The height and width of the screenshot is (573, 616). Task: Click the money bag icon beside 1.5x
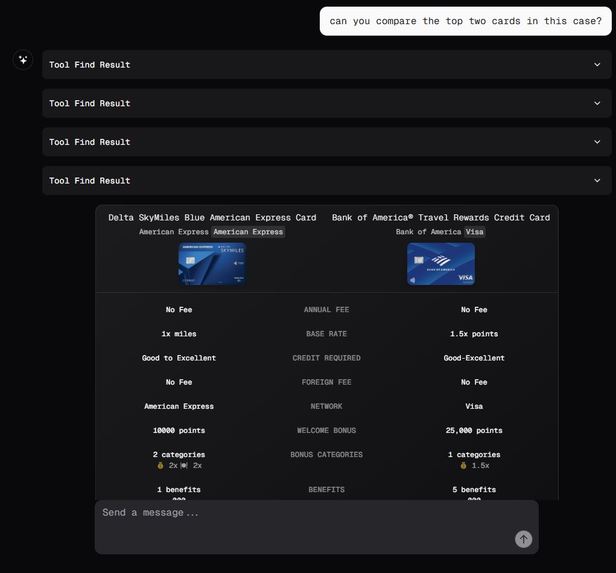(x=464, y=465)
